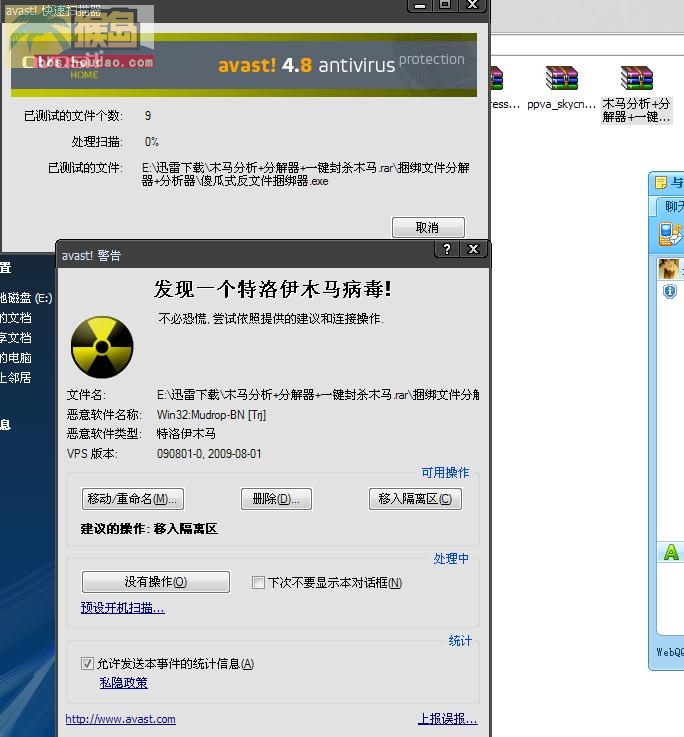Click the scan progress value 0%
684x737 pixels.
152,141
